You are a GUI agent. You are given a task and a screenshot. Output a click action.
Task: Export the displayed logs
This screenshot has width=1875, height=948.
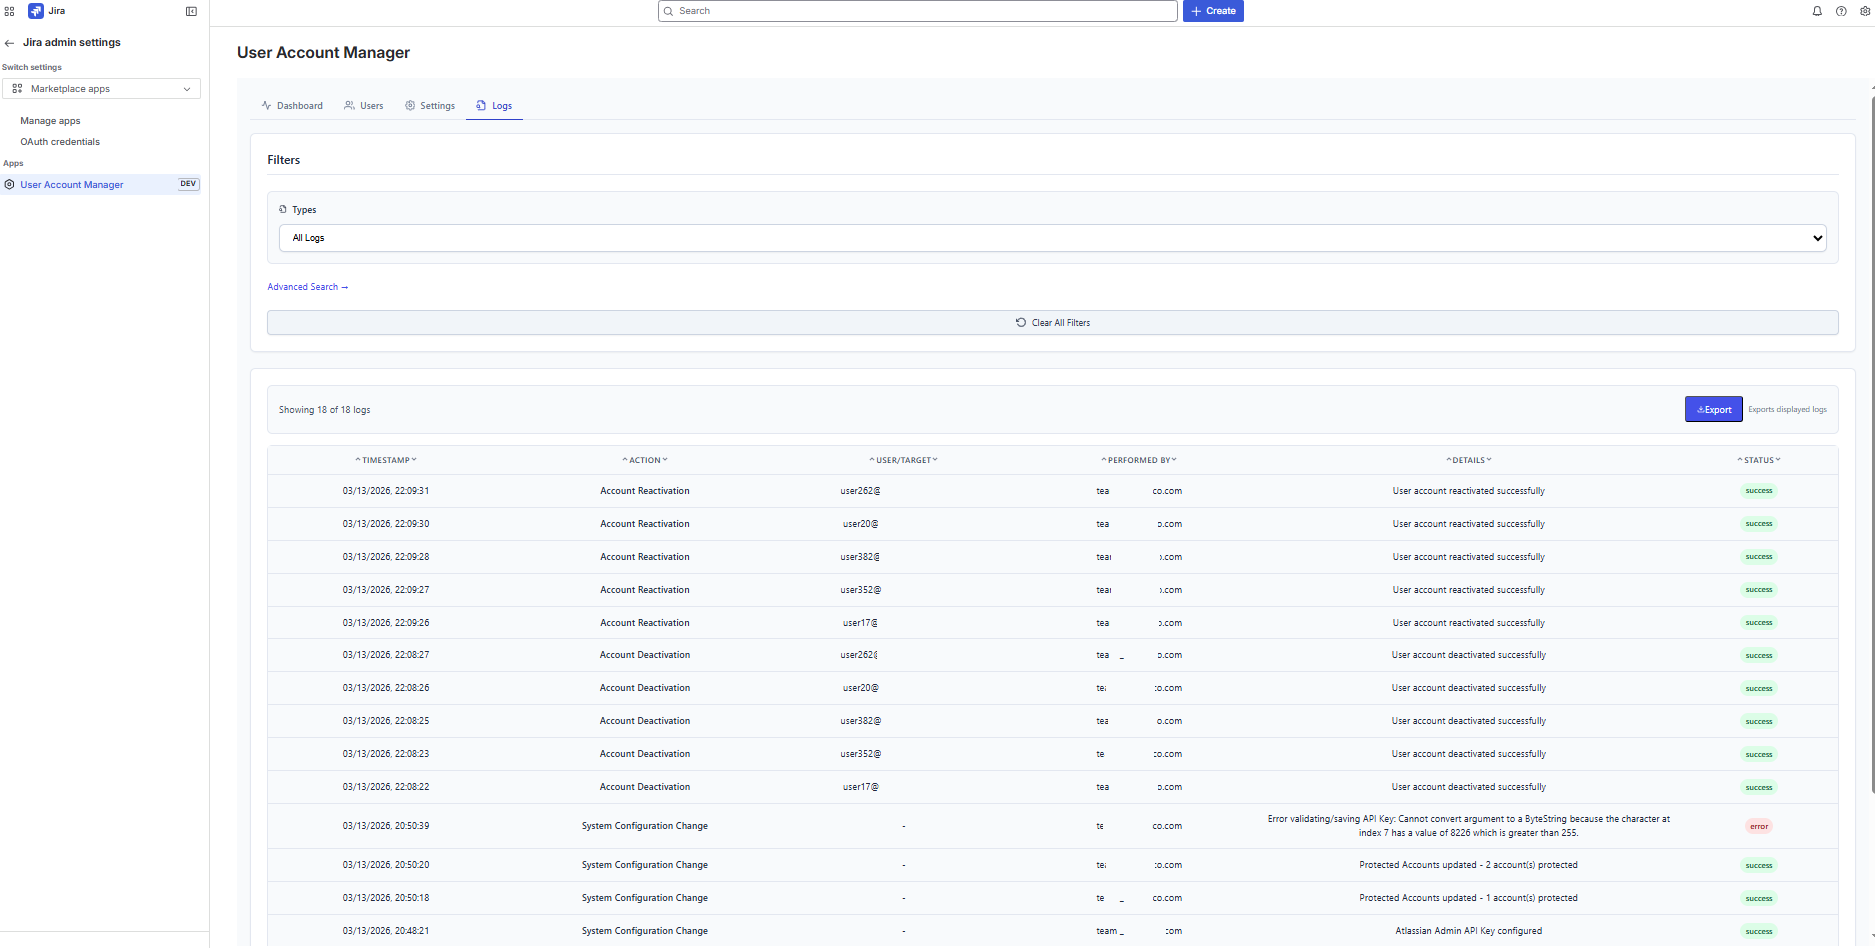[x=1713, y=409]
